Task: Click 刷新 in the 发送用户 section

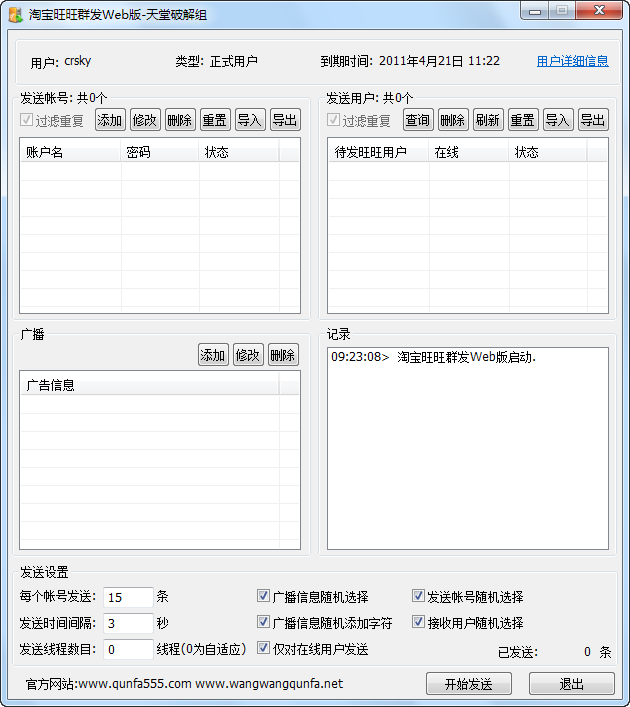Action: coord(488,120)
